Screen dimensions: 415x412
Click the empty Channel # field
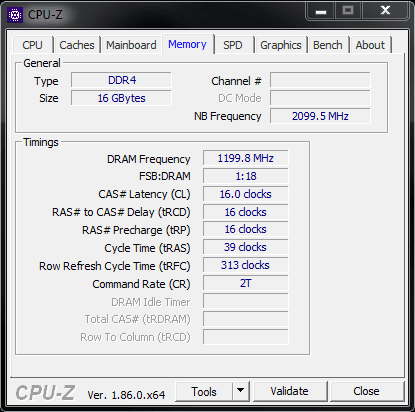320,80
